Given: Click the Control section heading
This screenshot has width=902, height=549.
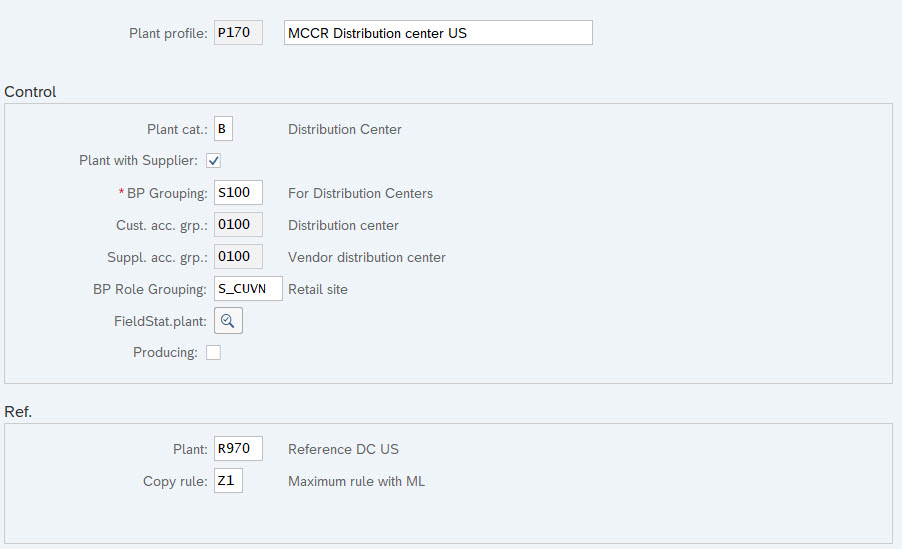Looking at the screenshot, I should pyautogui.click(x=30, y=92).
